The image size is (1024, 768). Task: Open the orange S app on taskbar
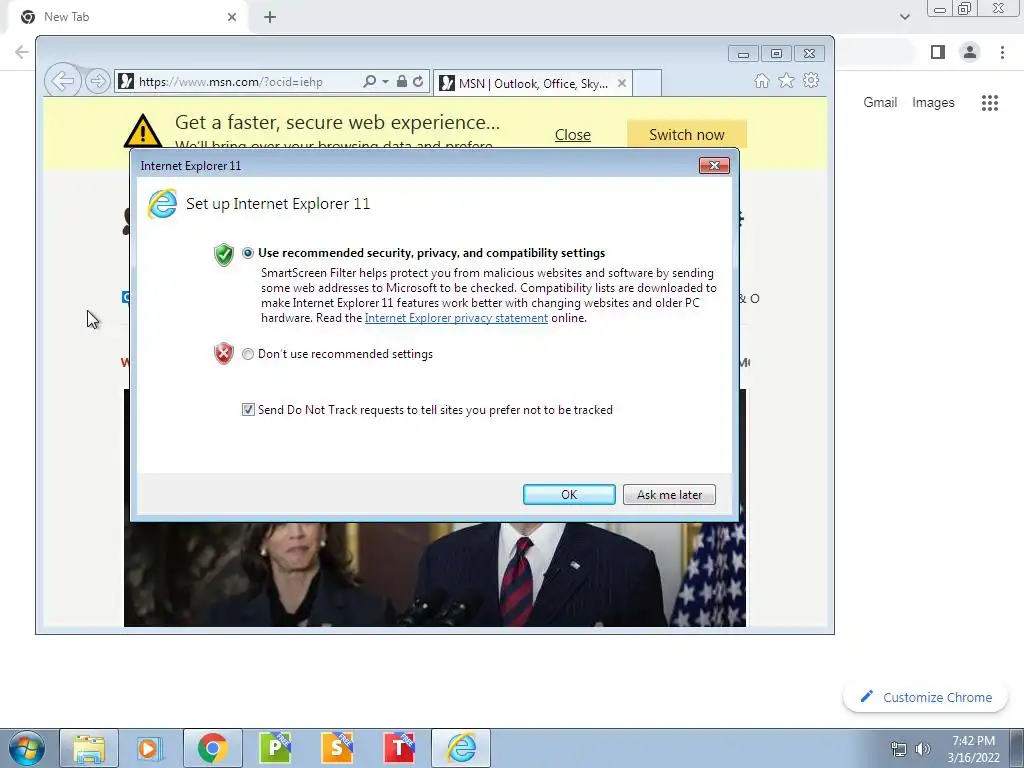336,748
